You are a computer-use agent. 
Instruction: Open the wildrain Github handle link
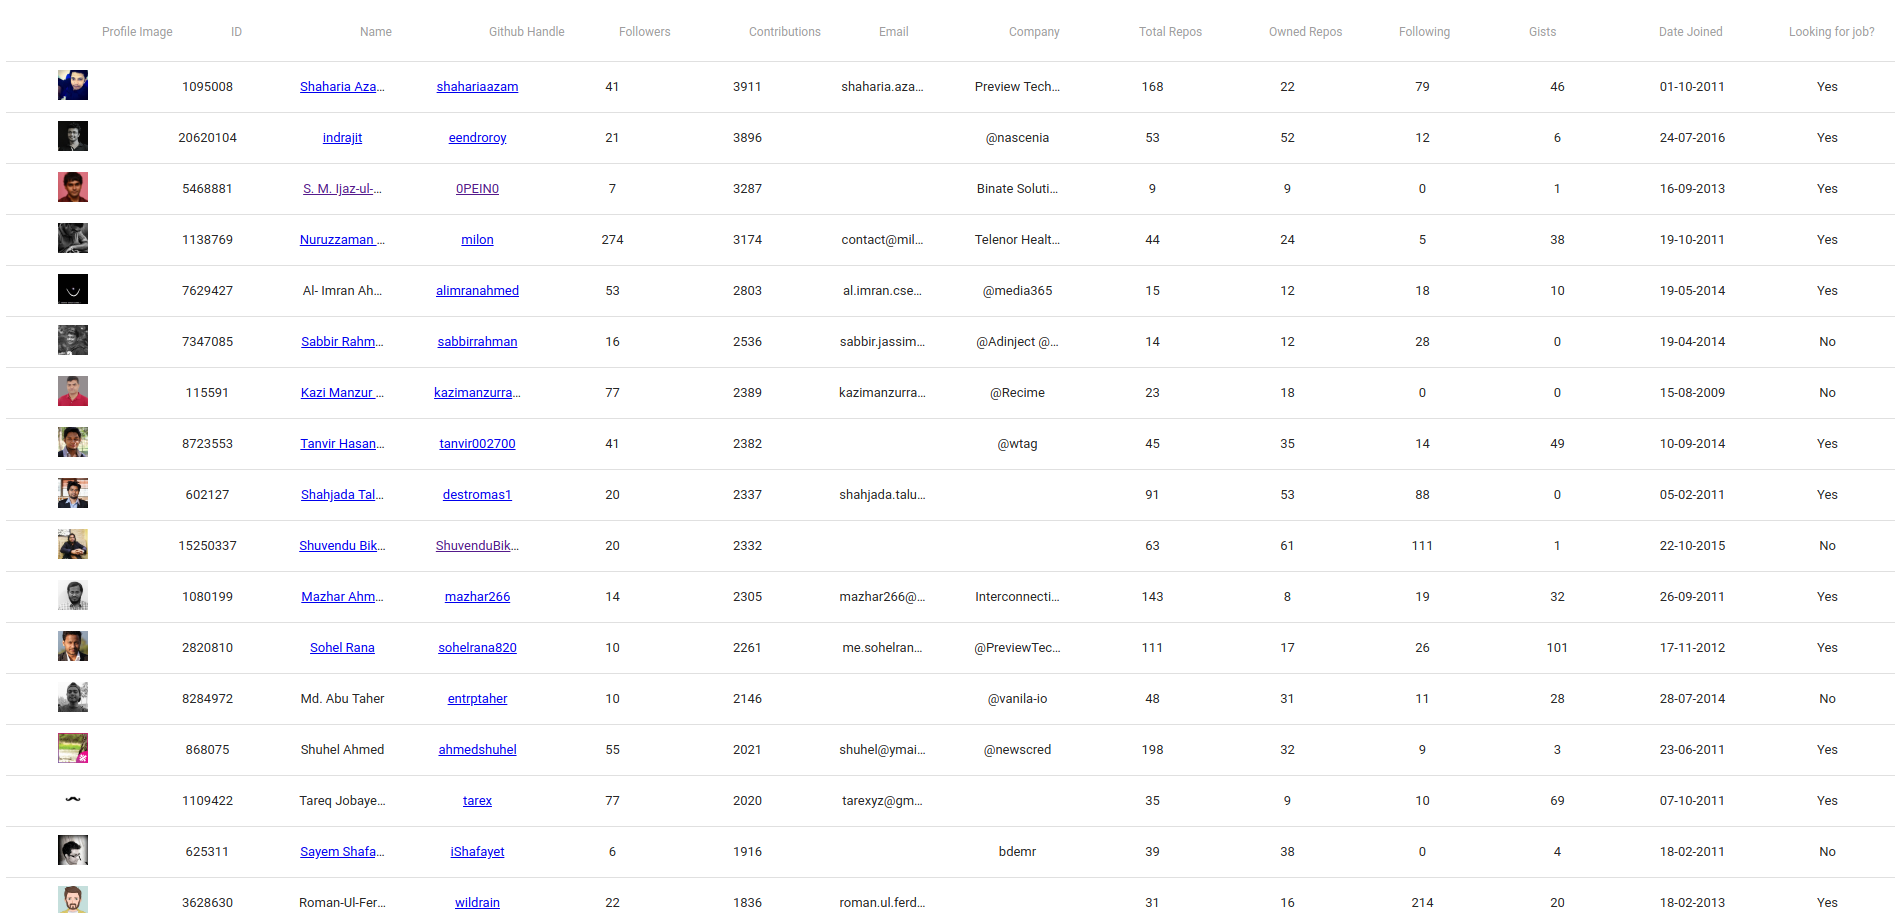(477, 902)
